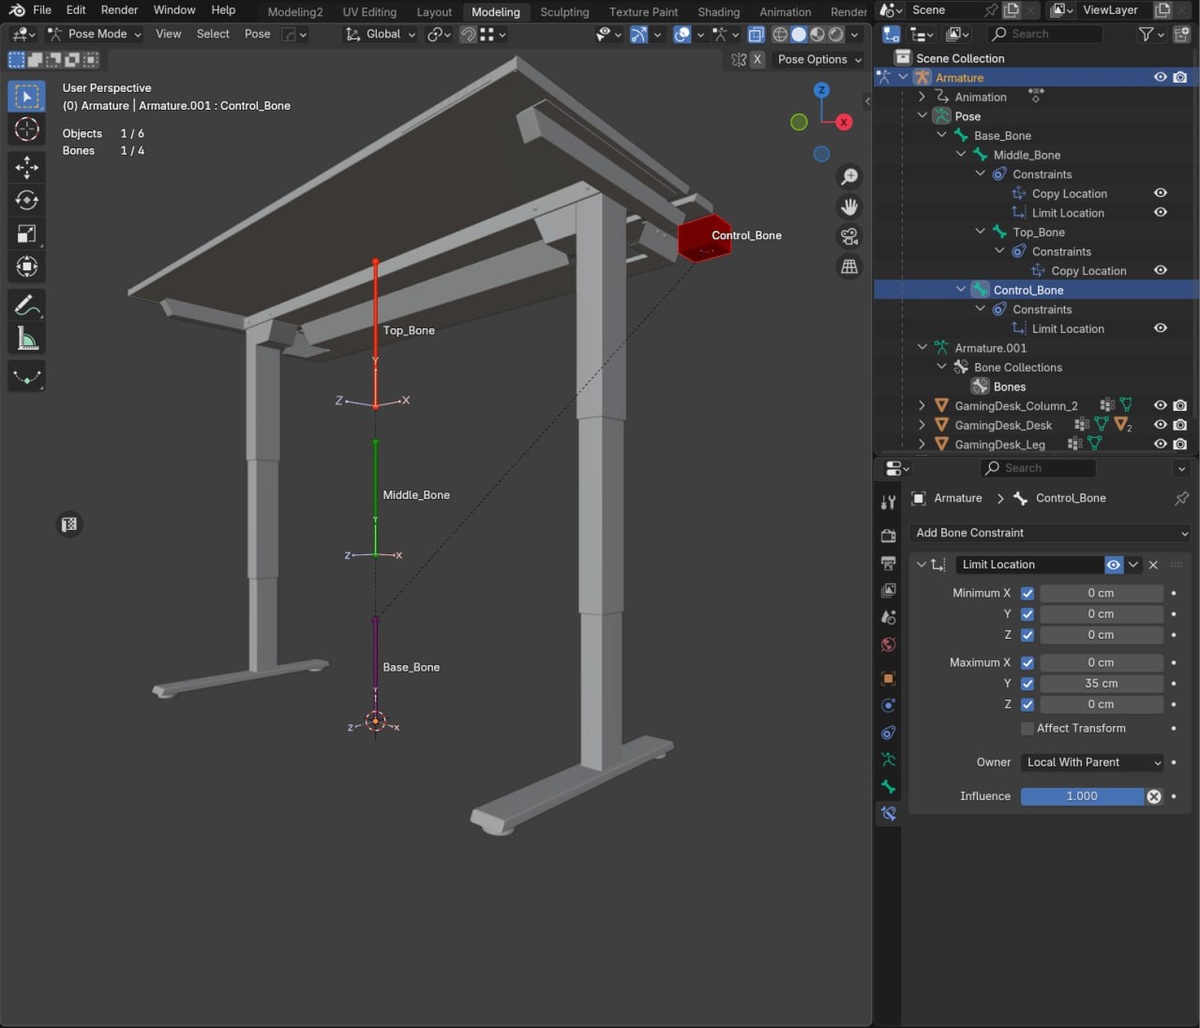Screen dimensions: 1200x1028
Task: Open the Owner space Local With Parent dropdown
Action: (1093, 762)
